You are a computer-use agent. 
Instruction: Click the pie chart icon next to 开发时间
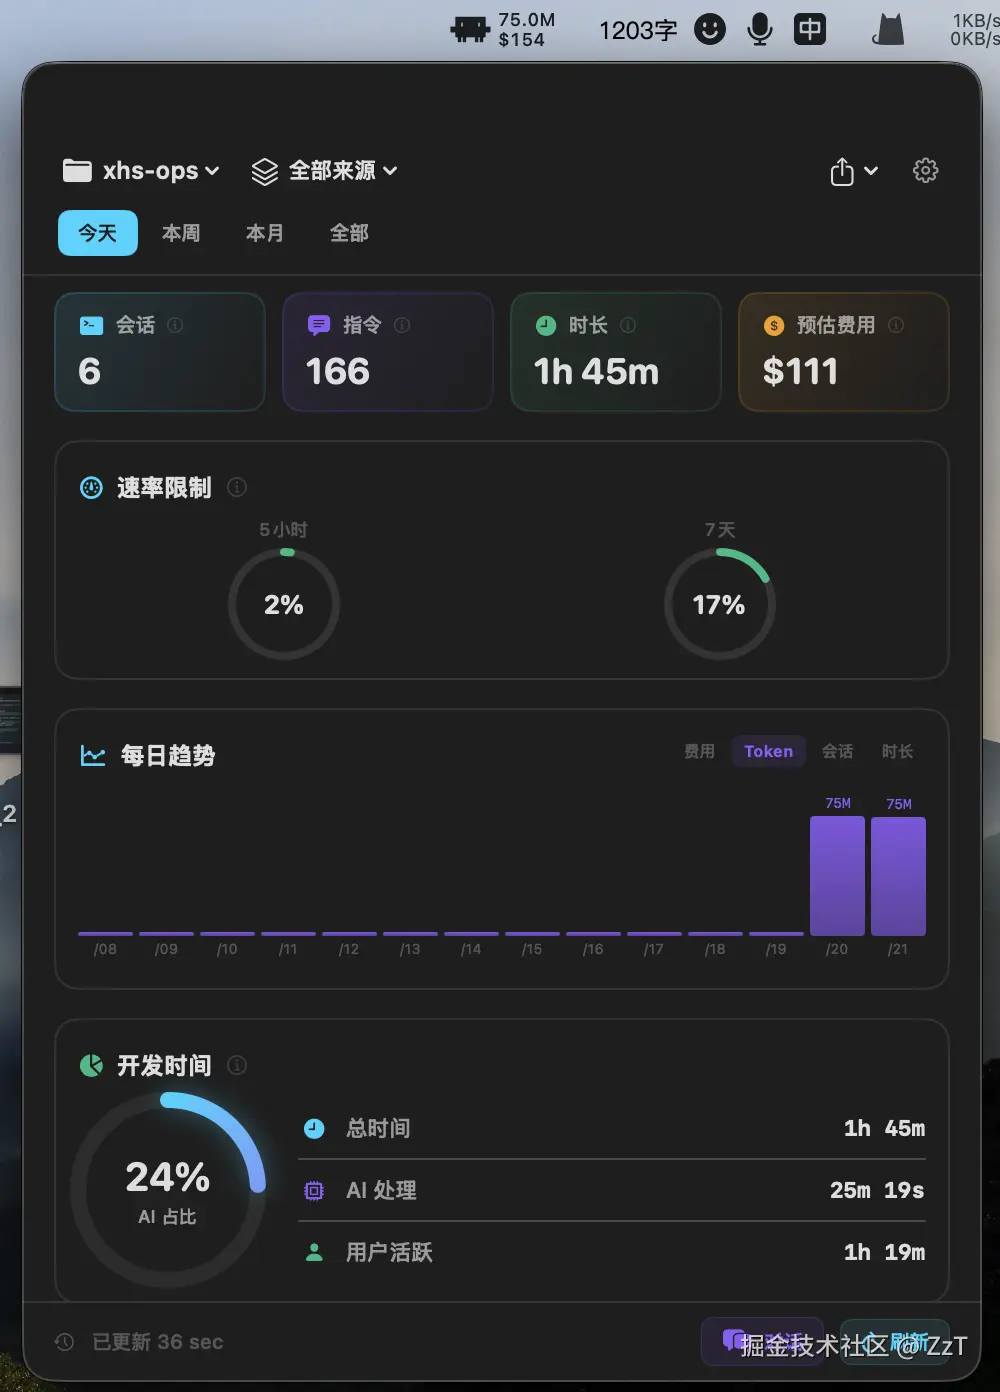[x=91, y=1065]
